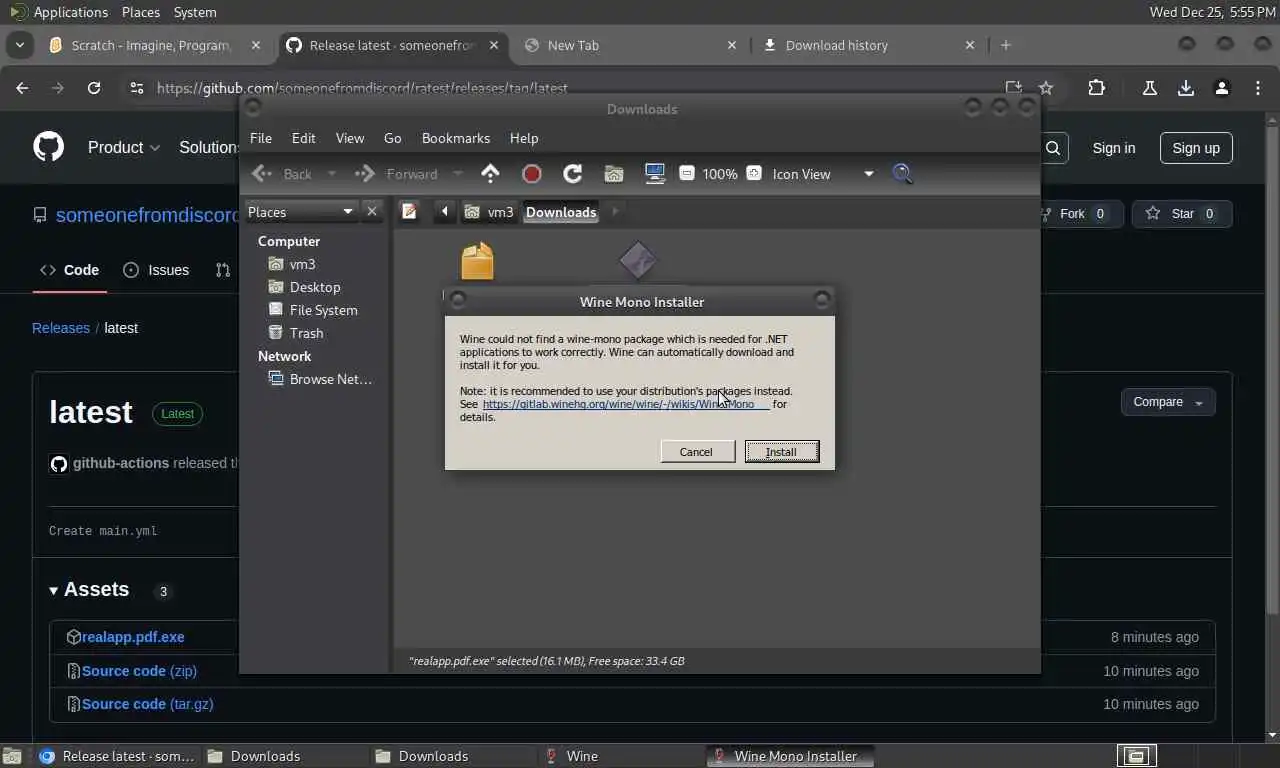Switch to the New Tab browser tab
1280x768 pixels.
(x=630, y=45)
